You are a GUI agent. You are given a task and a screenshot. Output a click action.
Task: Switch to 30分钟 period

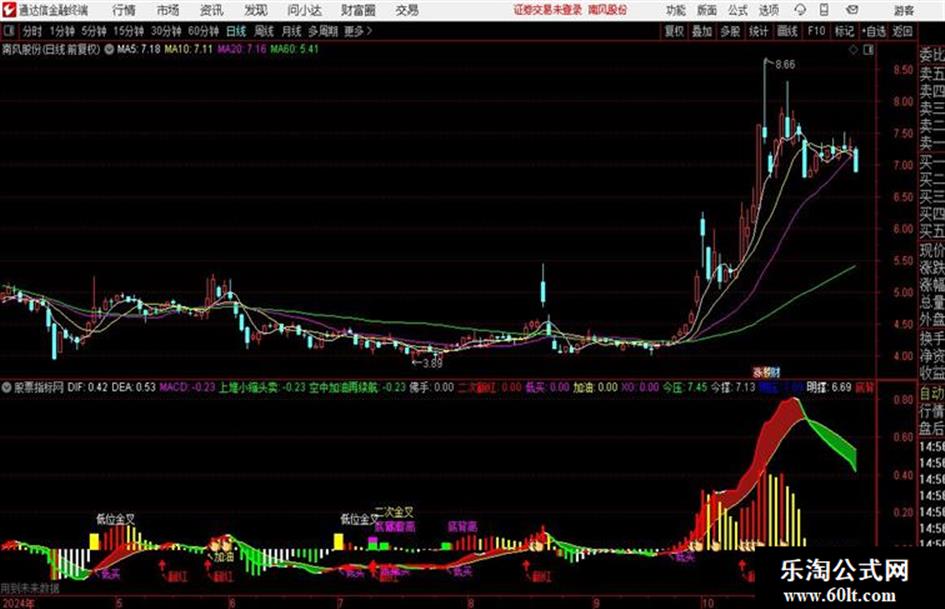coord(166,31)
